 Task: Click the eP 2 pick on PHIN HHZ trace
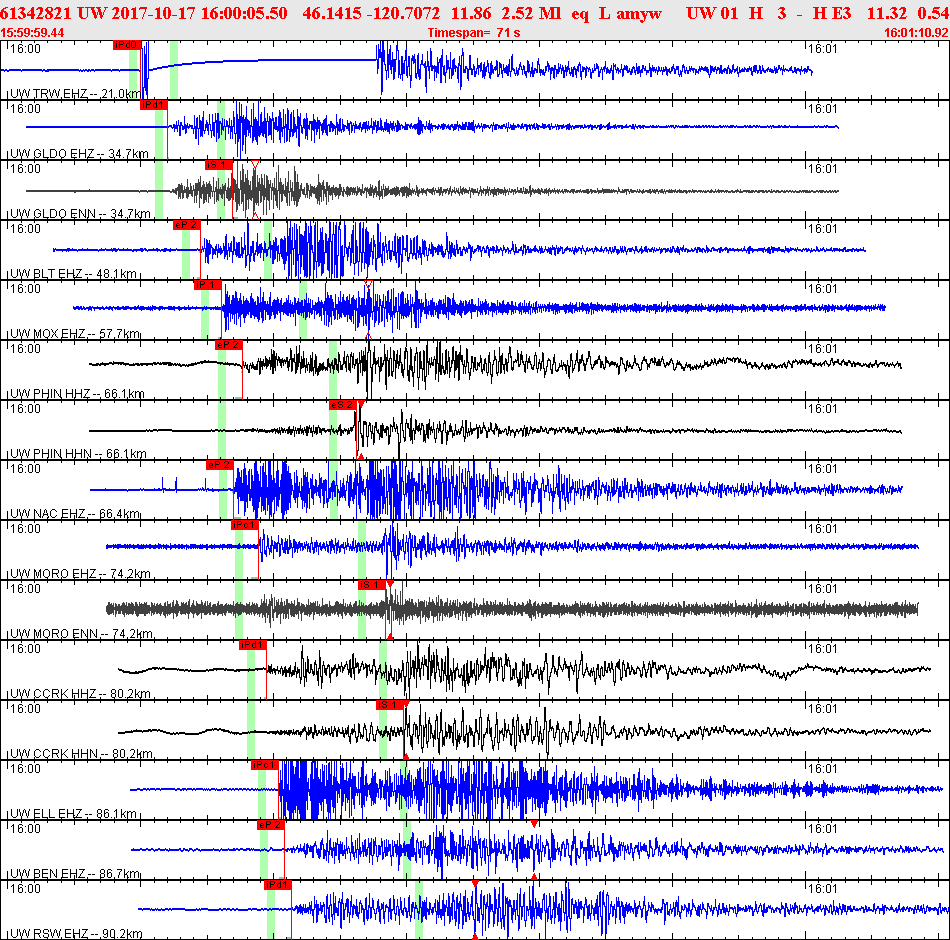click(x=228, y=345)
